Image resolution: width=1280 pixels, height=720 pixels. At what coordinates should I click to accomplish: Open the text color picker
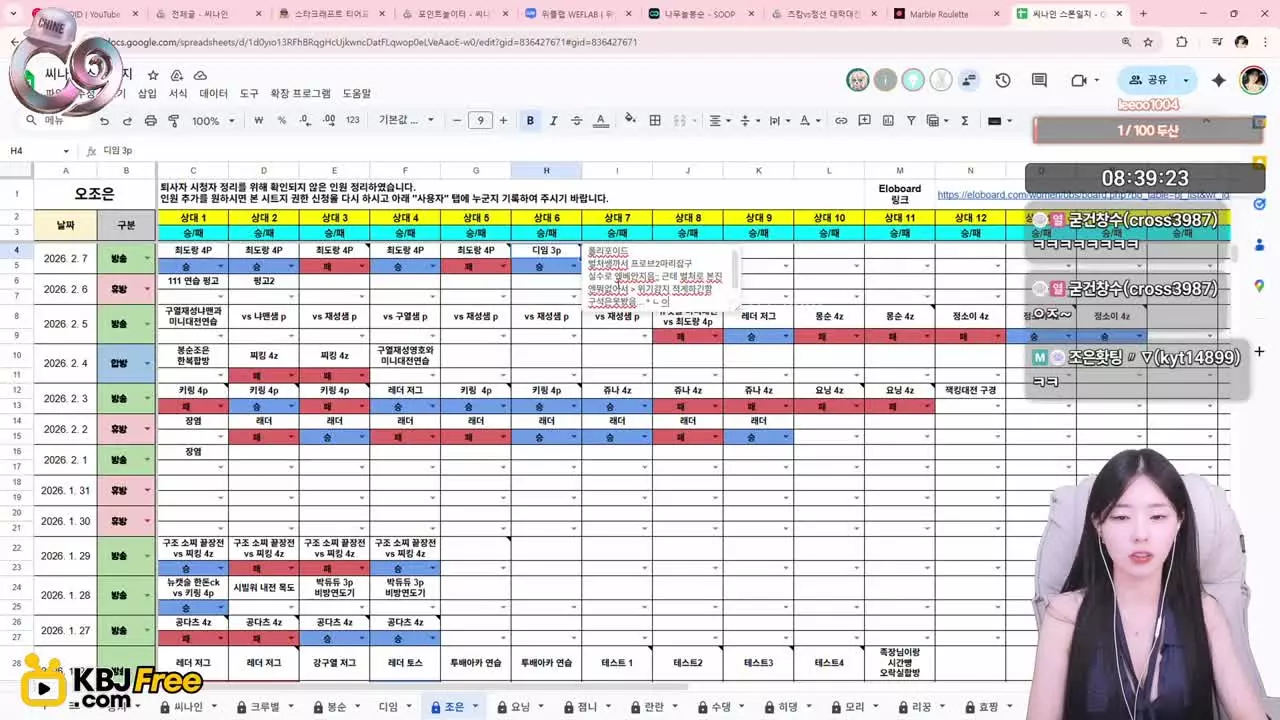pos(601,121)
